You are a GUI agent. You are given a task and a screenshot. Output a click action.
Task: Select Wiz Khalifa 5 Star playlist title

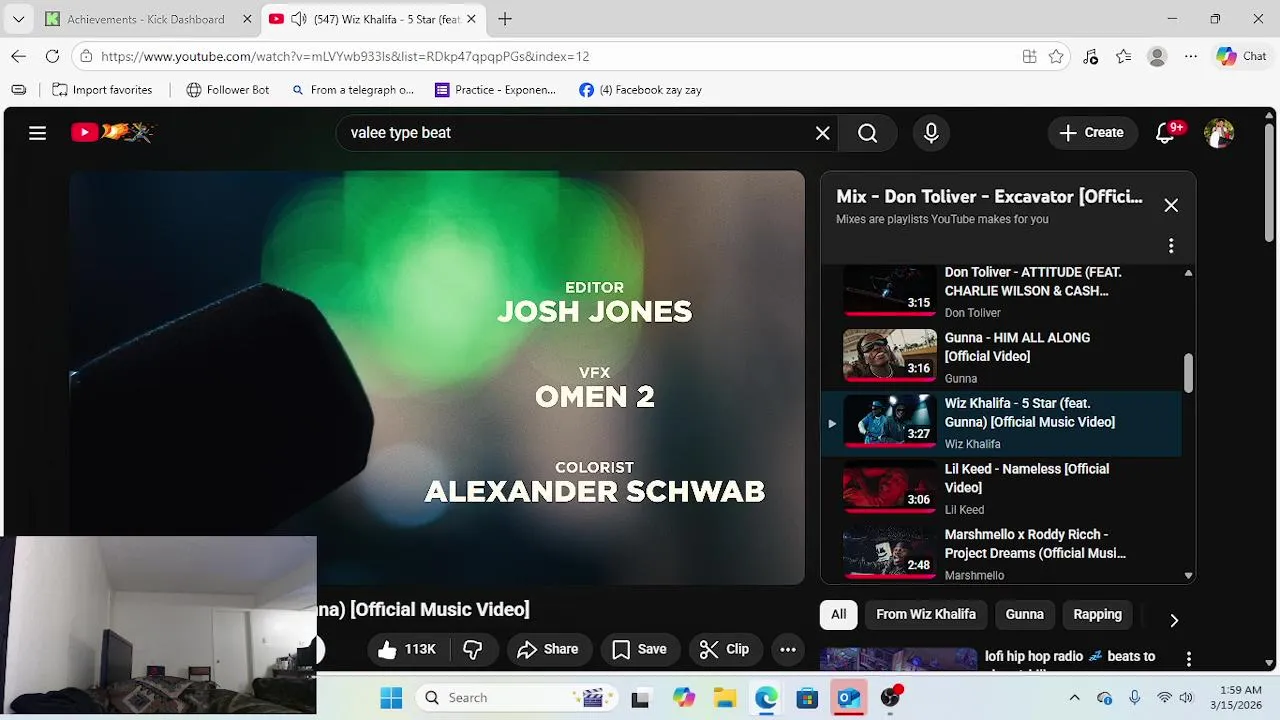(x=1030, y=413)
